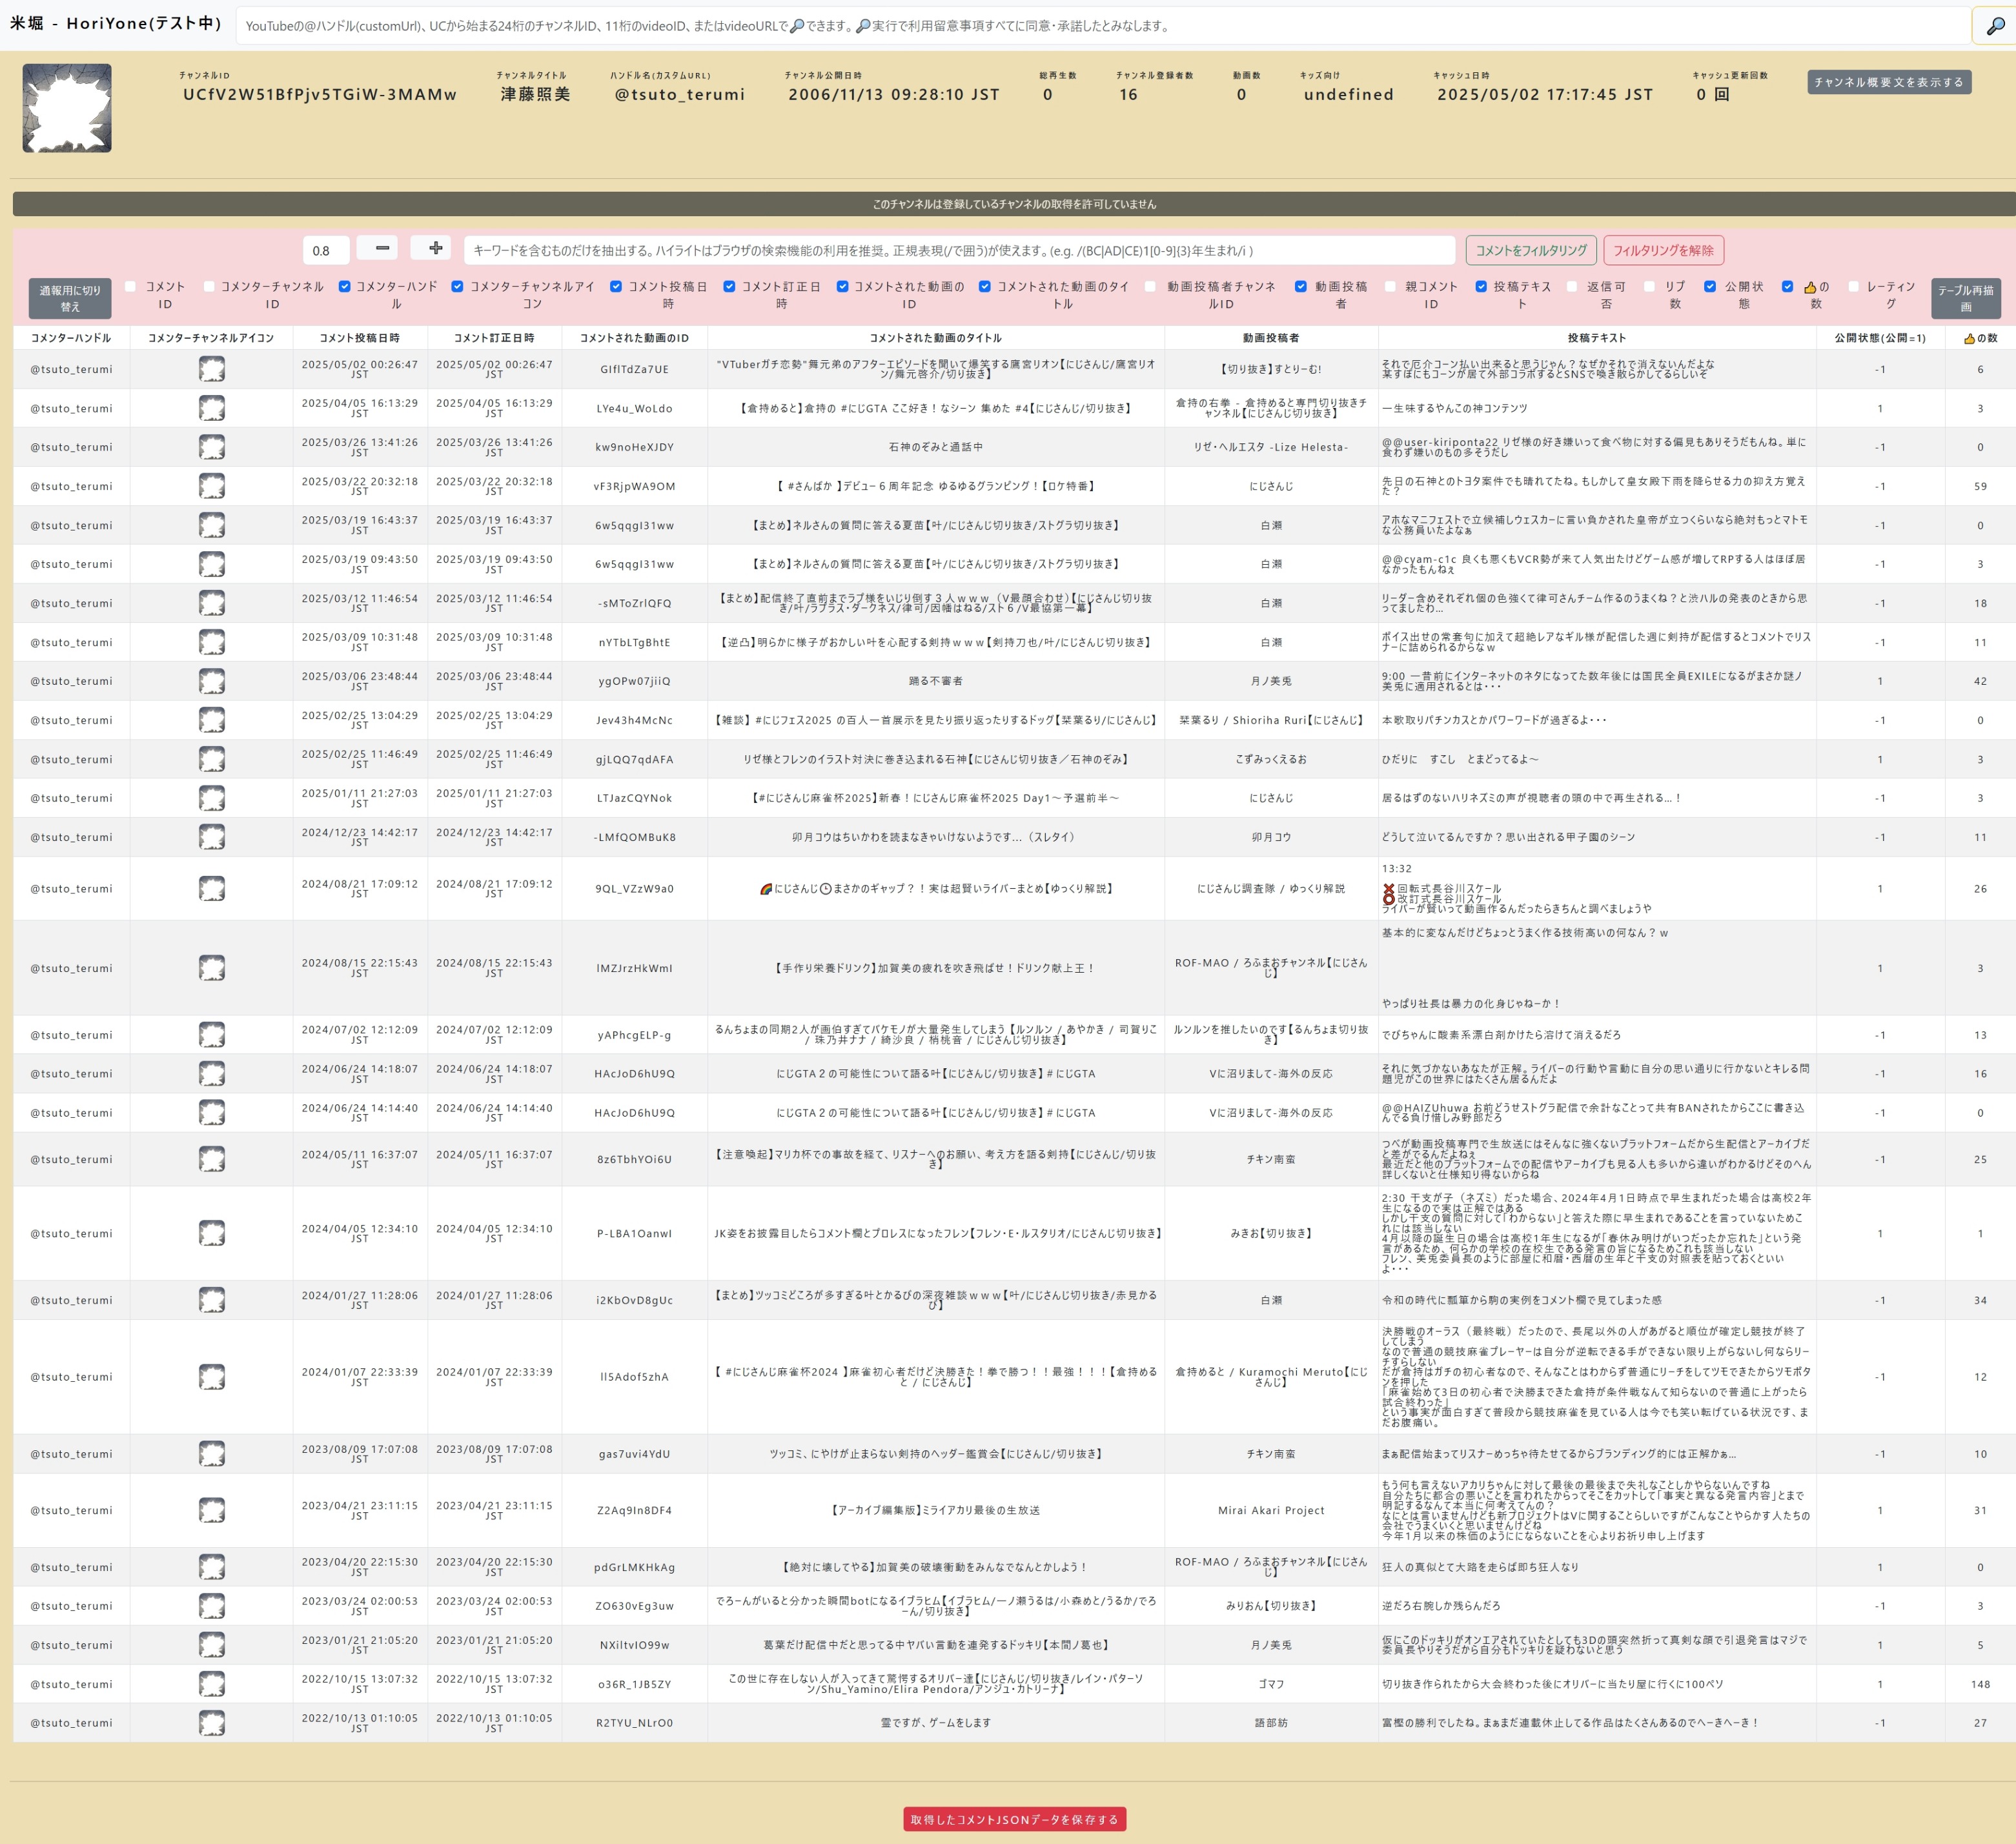Click commenter icon in the IMZJrzHkWmI row
The height and width of the screenshot is (1844, 2016).
point(211,968)
